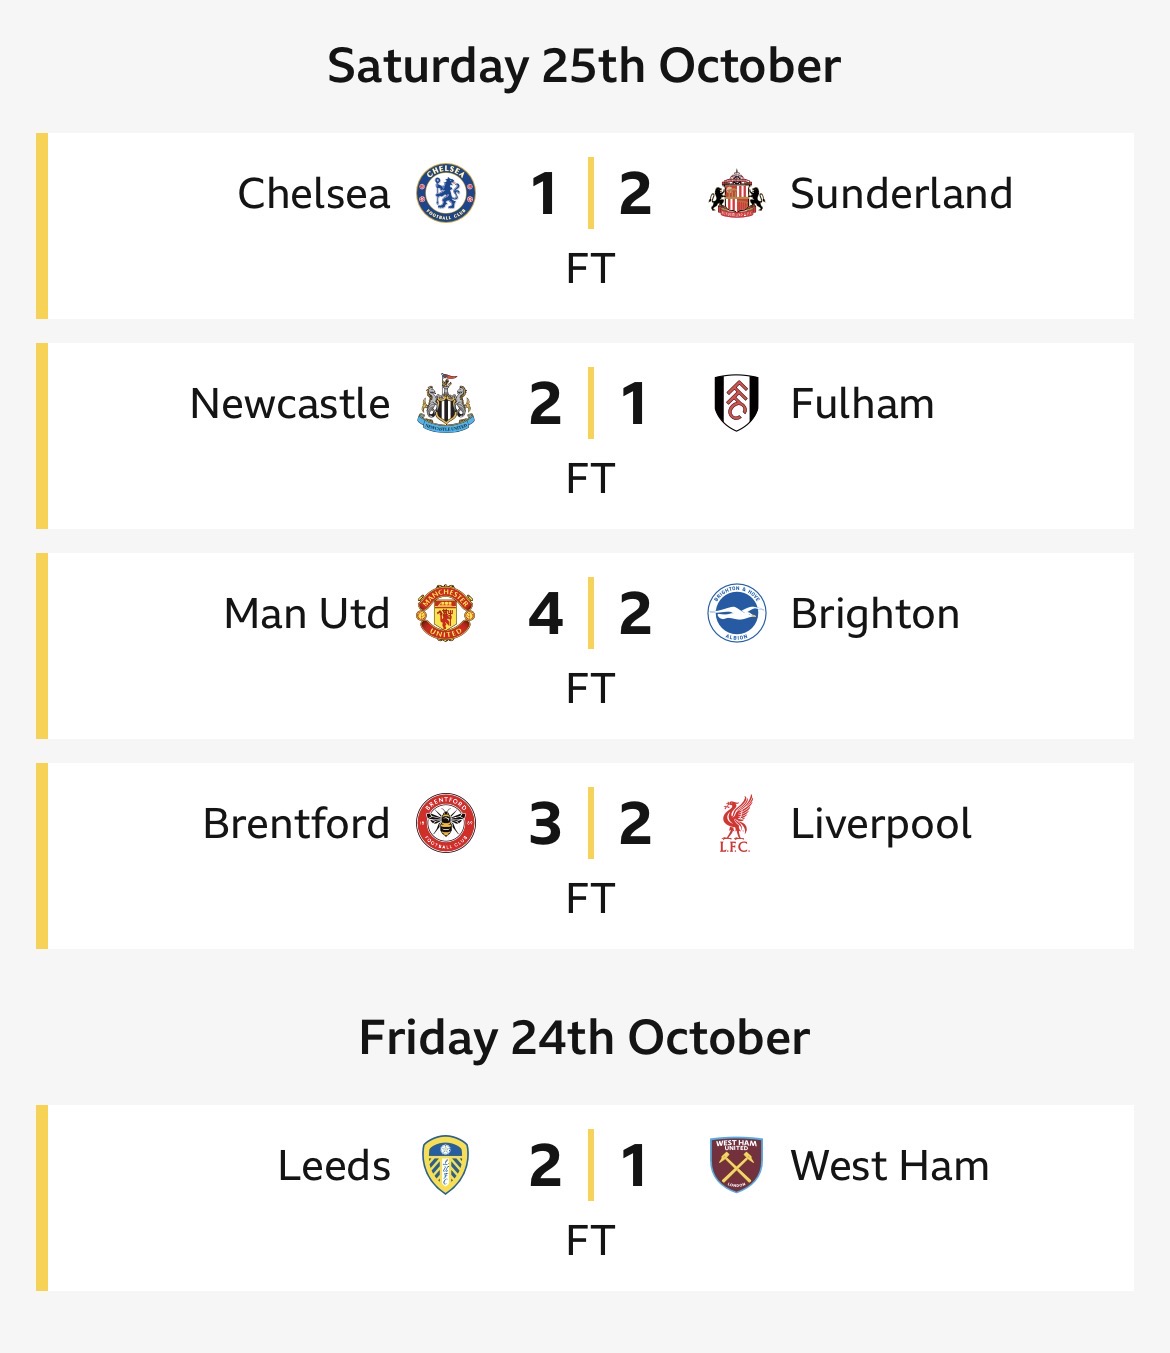
Task: Open the Sunderland team name link
Action: 901,194
